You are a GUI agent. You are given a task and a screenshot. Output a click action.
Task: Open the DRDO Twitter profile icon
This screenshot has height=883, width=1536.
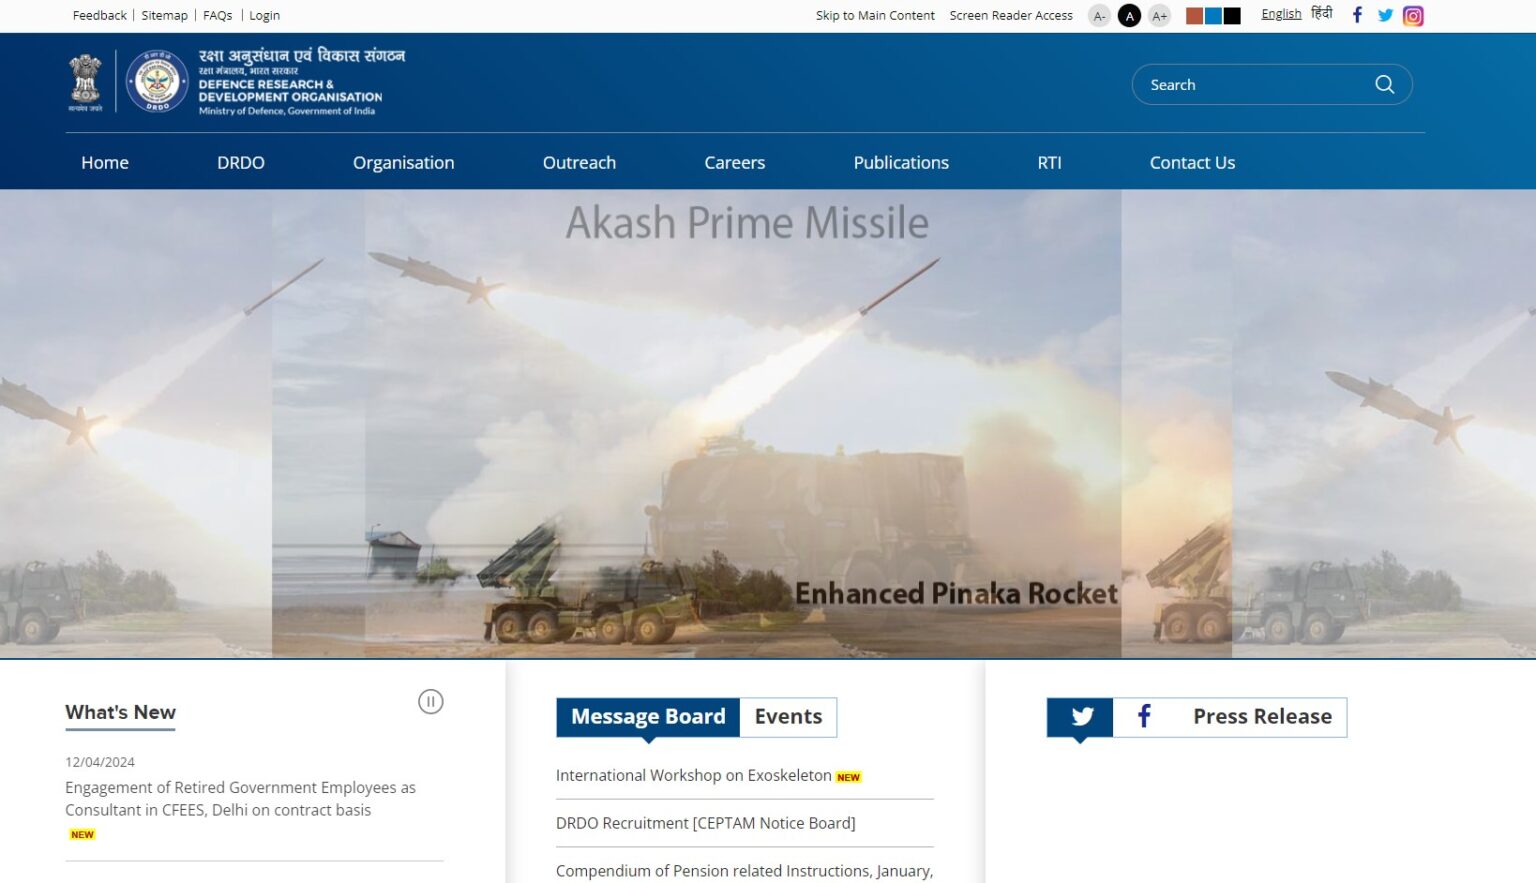tap(1385, 15)
